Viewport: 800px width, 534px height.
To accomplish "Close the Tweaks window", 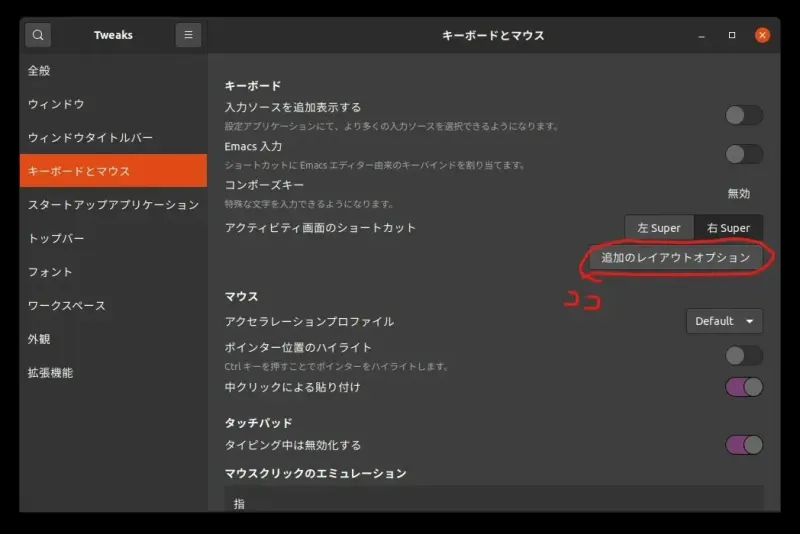I will [762, 35].
